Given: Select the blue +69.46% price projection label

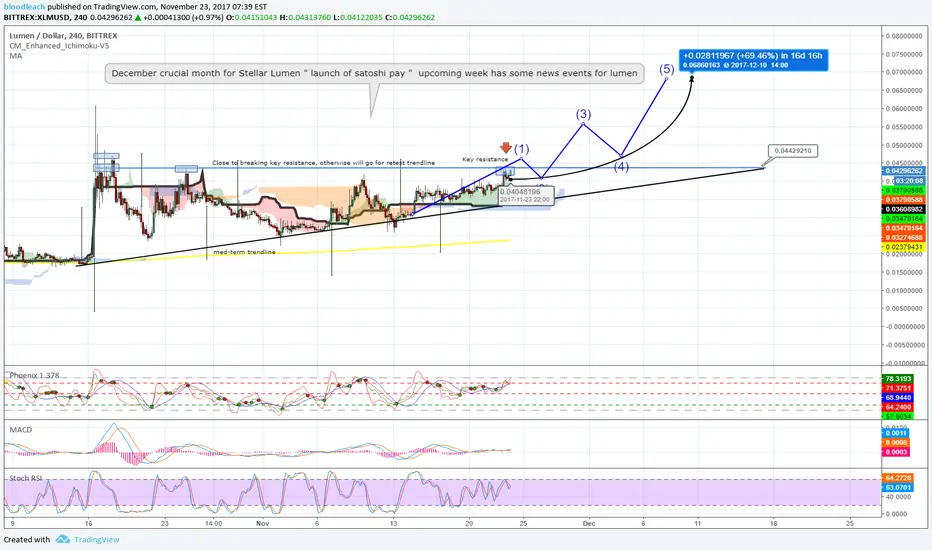Looking at the screenshot, I should click(x=752, y=59).
